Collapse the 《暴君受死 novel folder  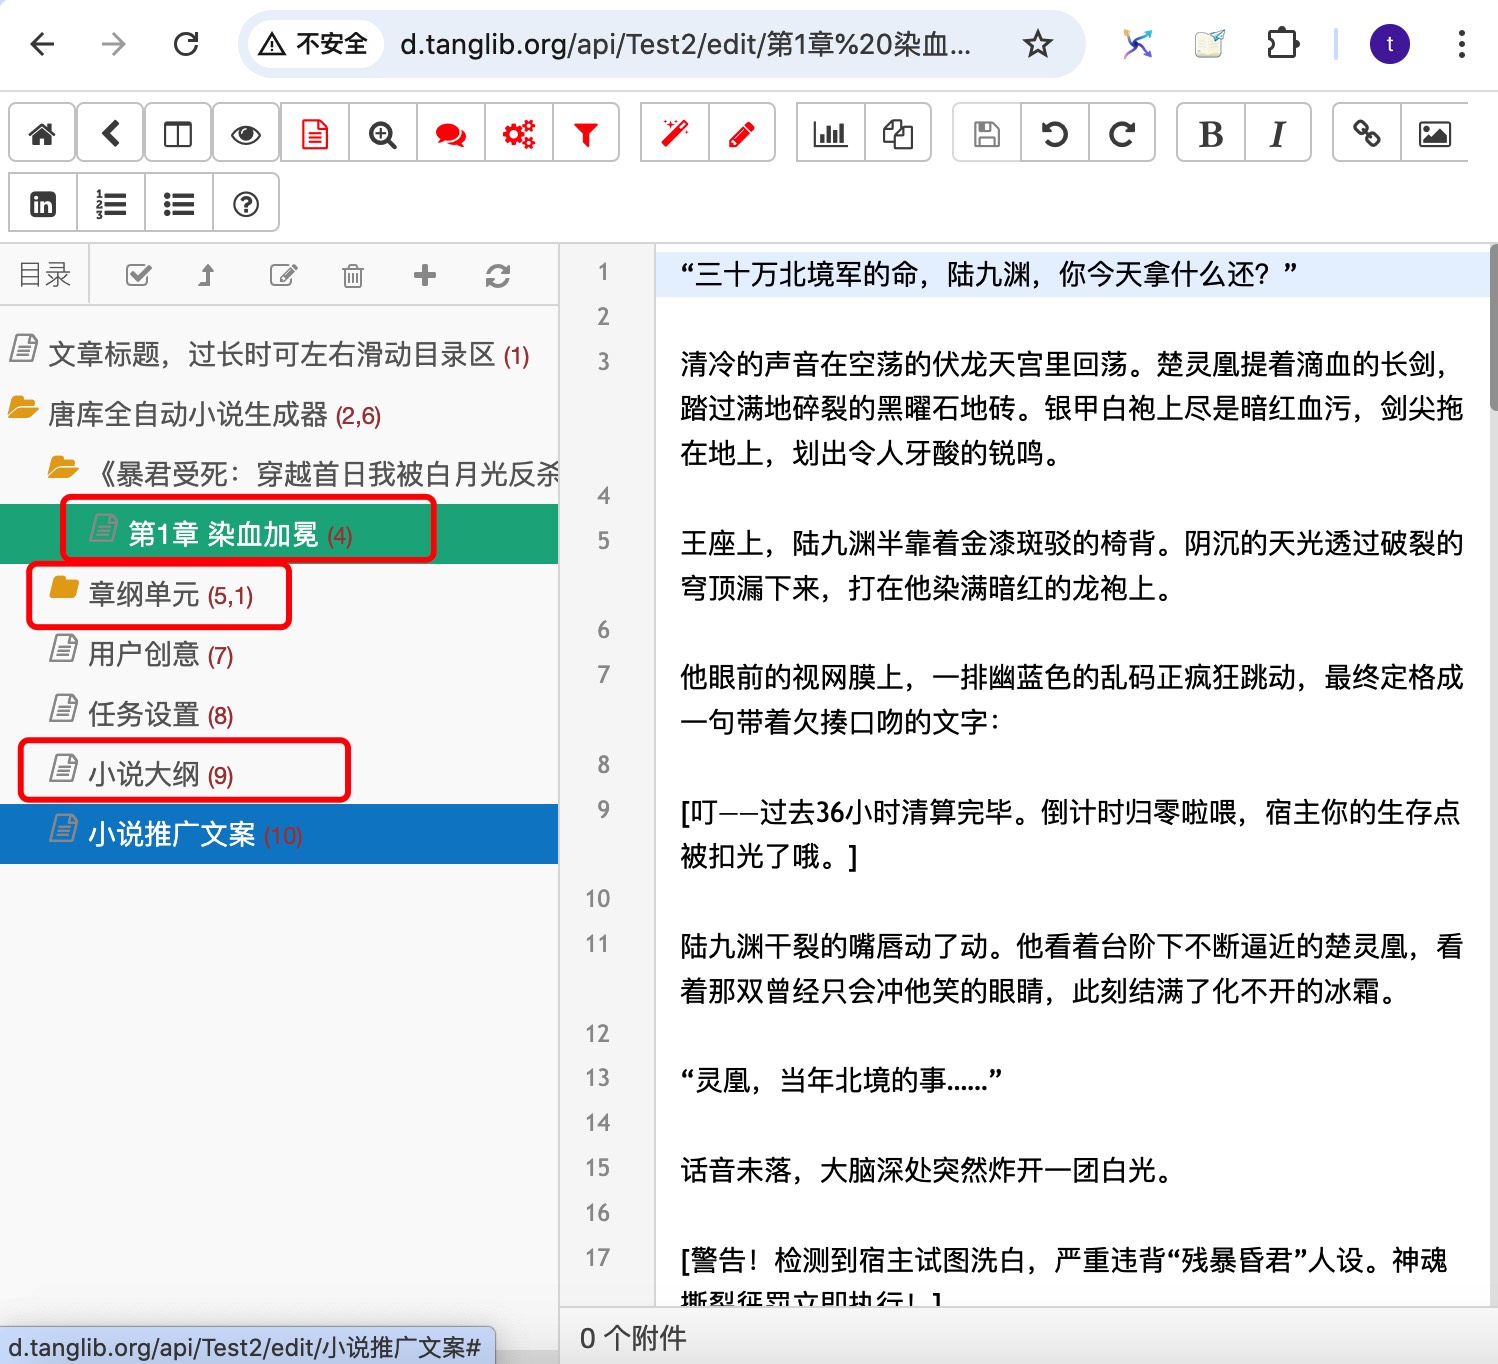coord(63,468)
